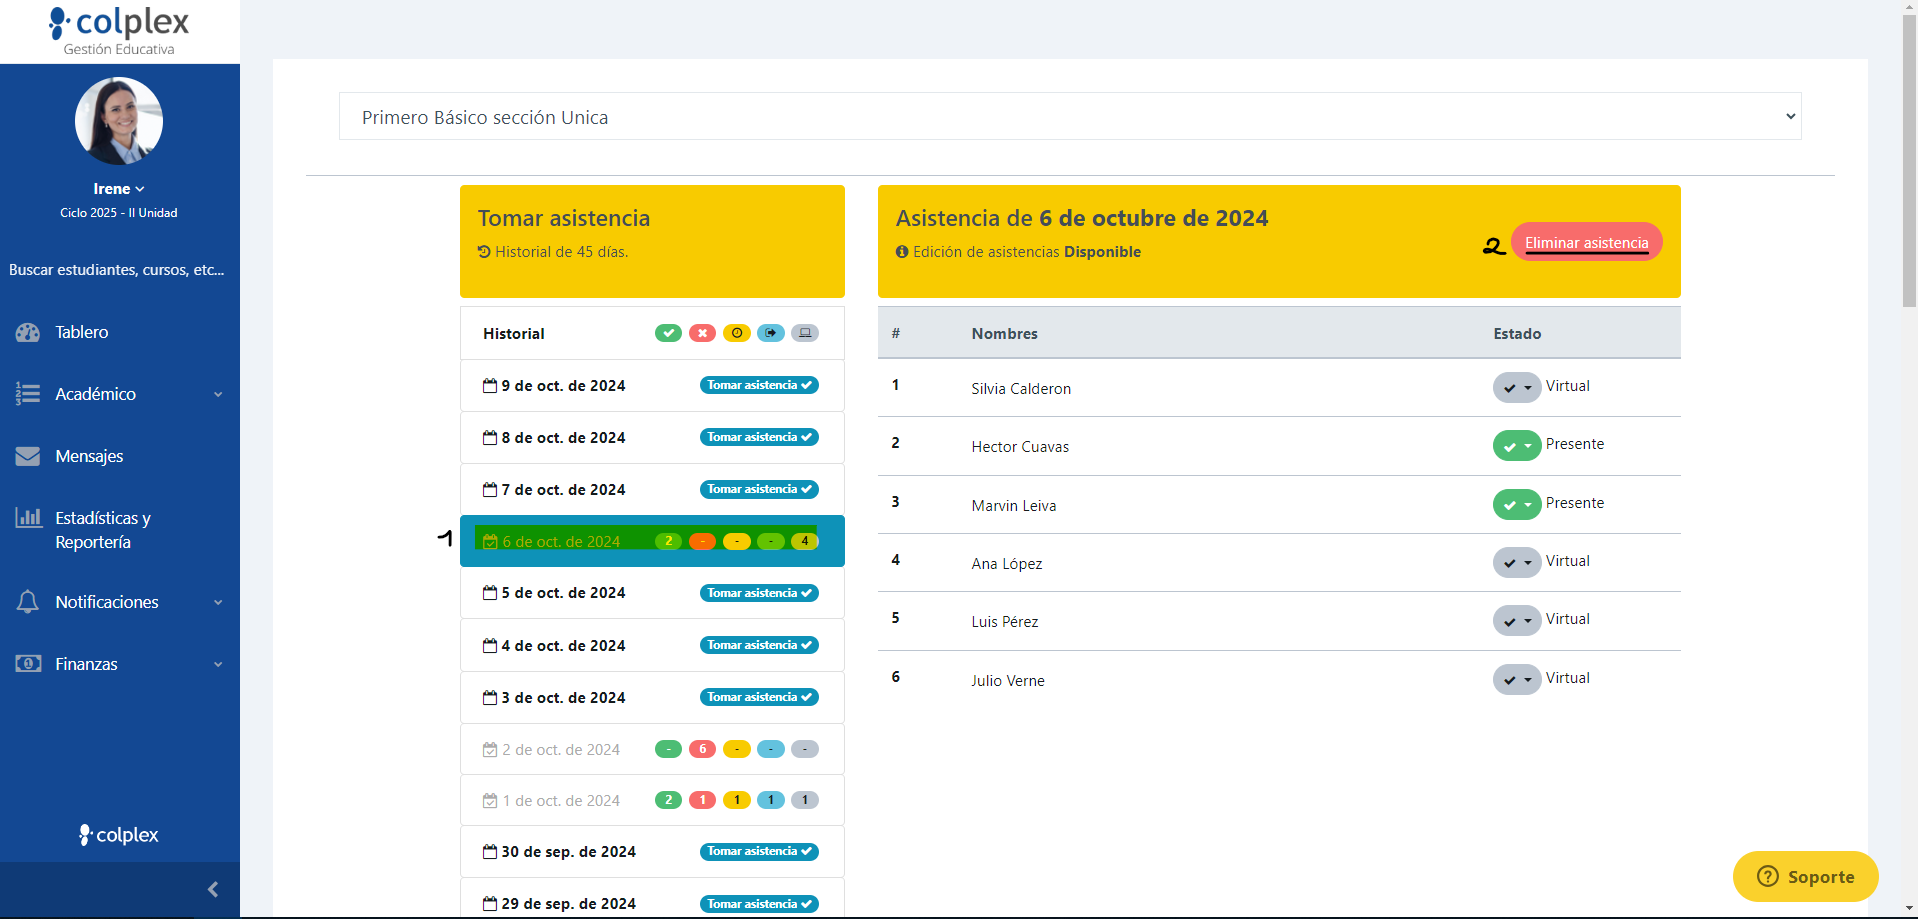Click Ciclo 2025 - II Unidad text
The width and height of the screenshot is (1918, 919).
pos(119,213)
